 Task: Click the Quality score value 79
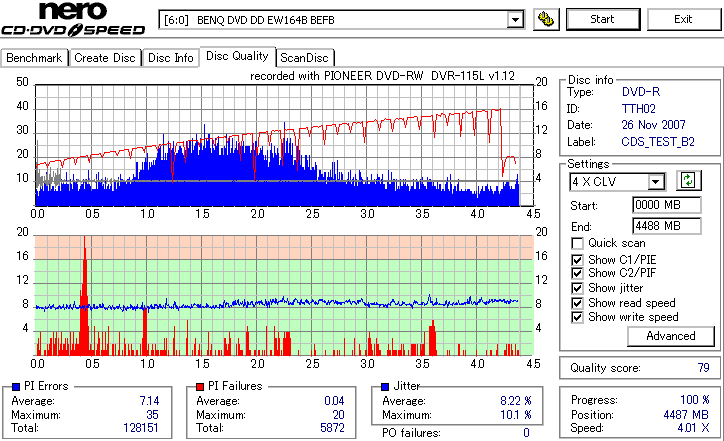coord(703,368)
